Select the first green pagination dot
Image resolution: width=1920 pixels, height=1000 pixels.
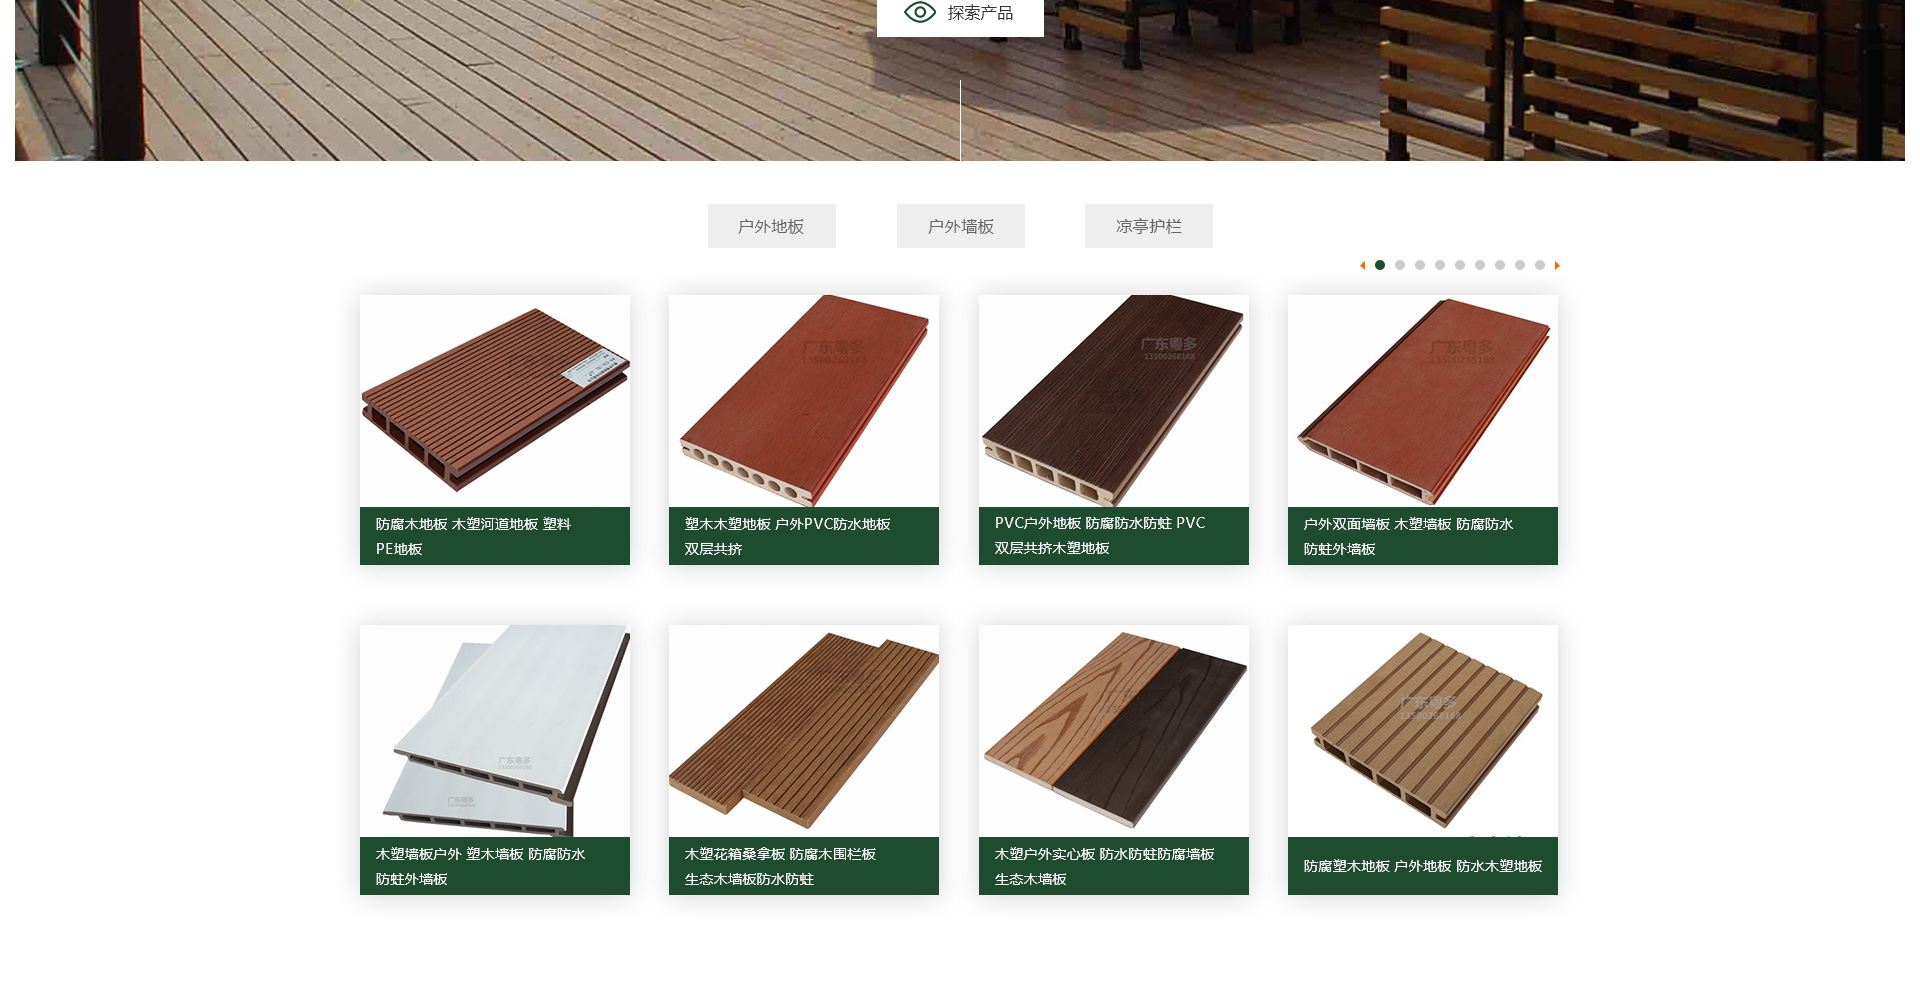1380,265
